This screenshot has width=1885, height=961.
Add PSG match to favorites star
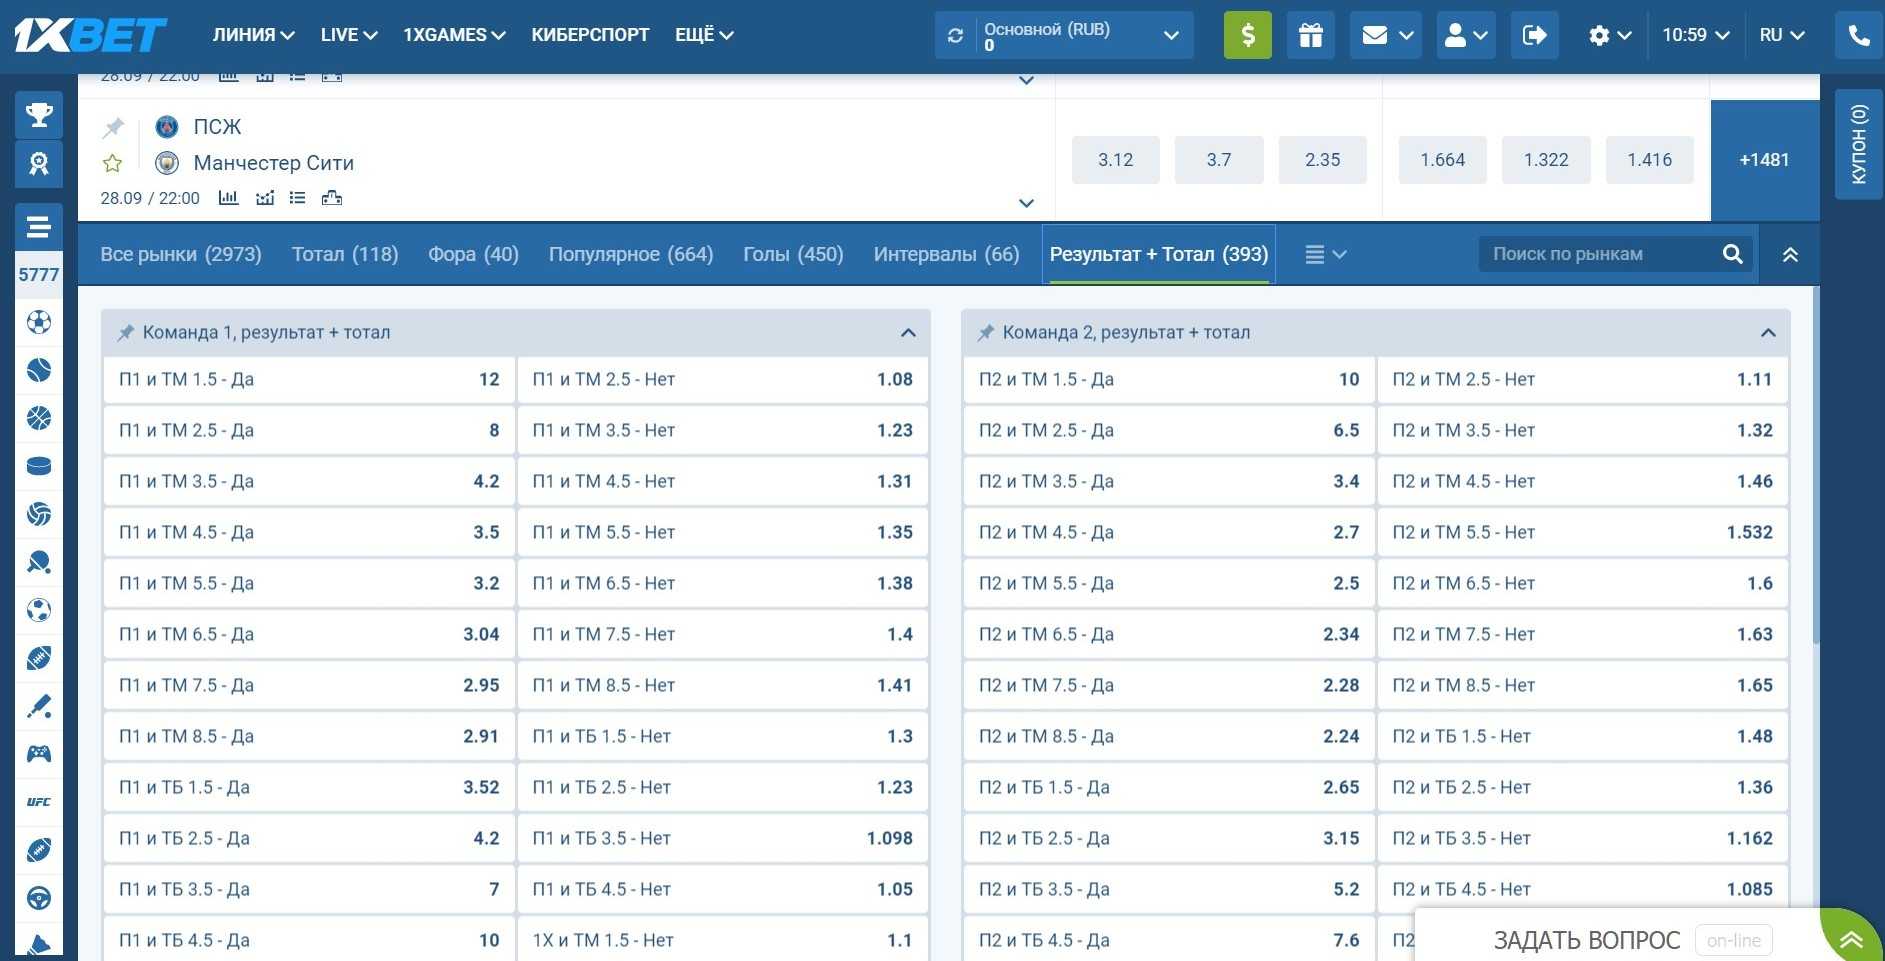click(112, 163)
